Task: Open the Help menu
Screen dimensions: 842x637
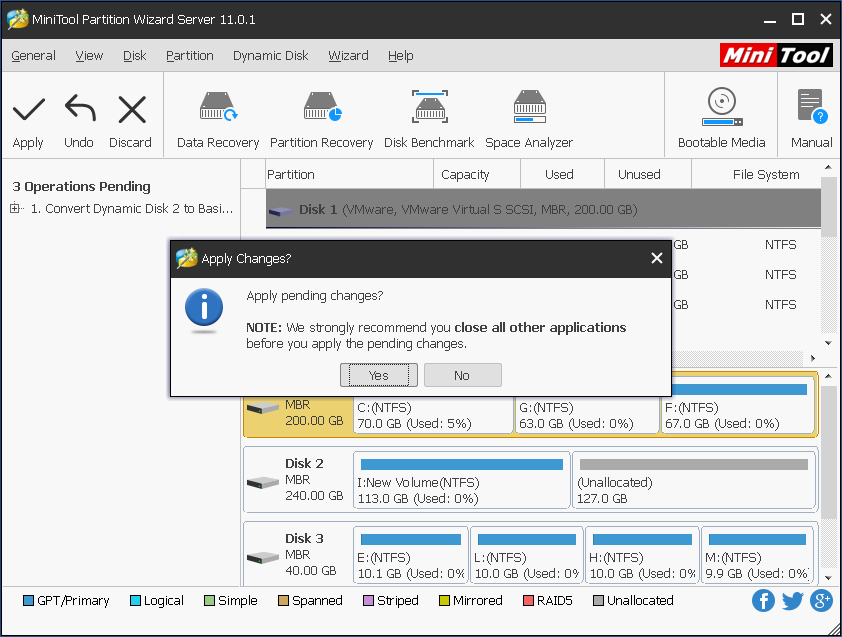Action: click(x=401, y=55)
